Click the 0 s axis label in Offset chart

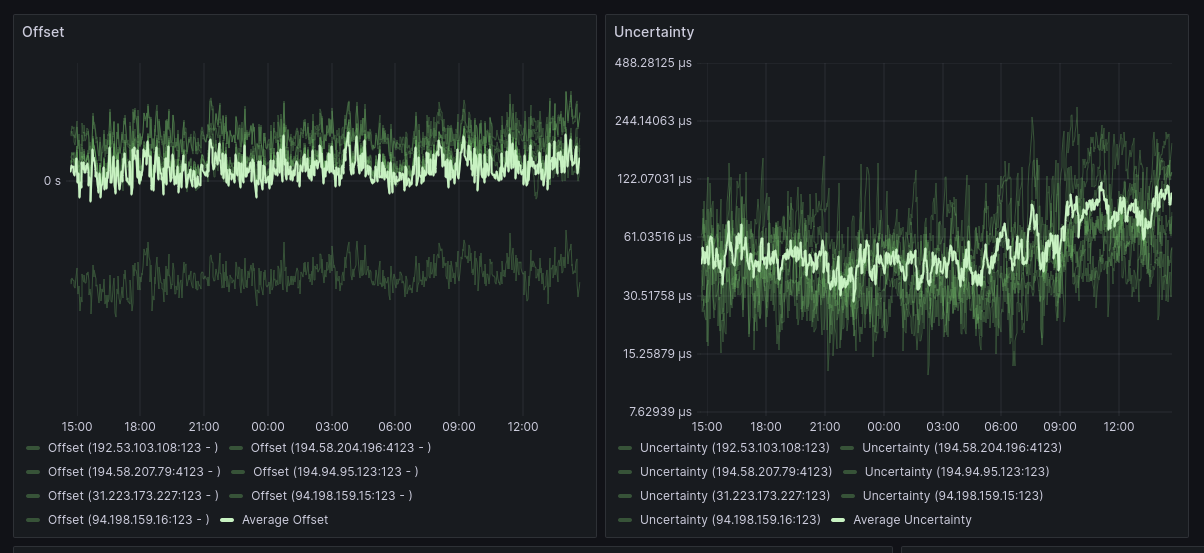51,181
